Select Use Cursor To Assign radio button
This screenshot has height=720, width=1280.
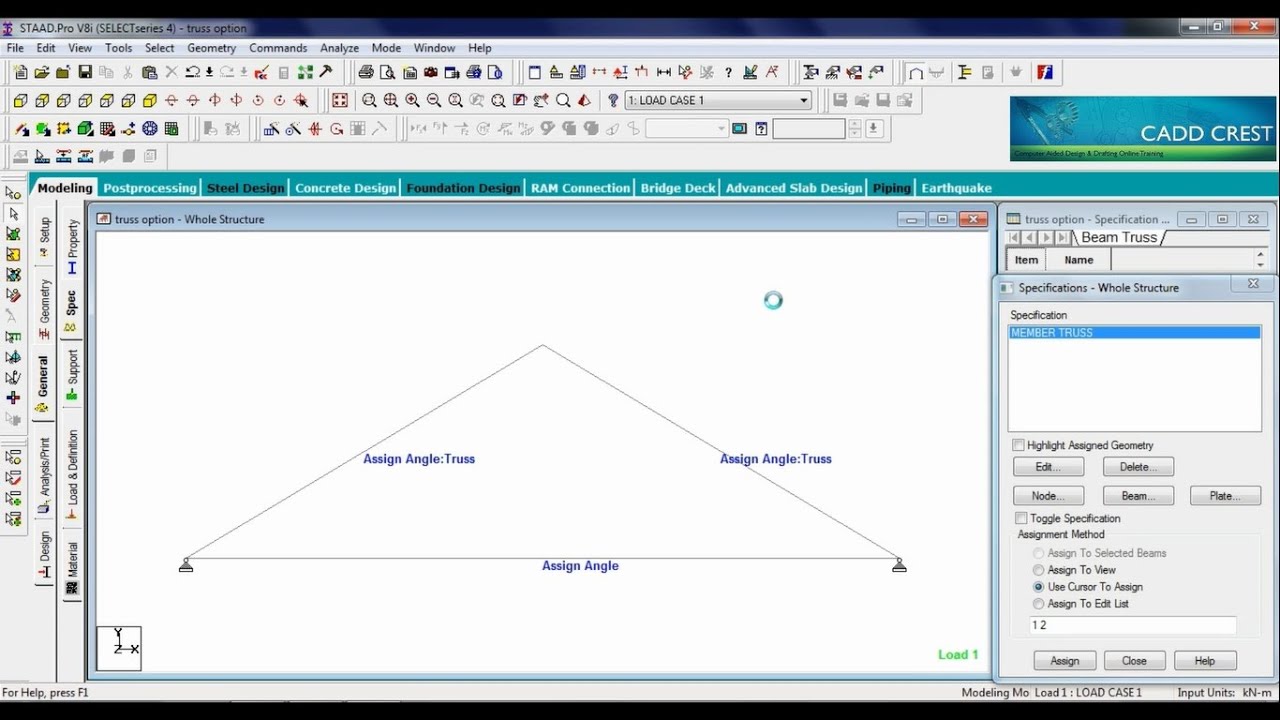[x=1039, y=587]
